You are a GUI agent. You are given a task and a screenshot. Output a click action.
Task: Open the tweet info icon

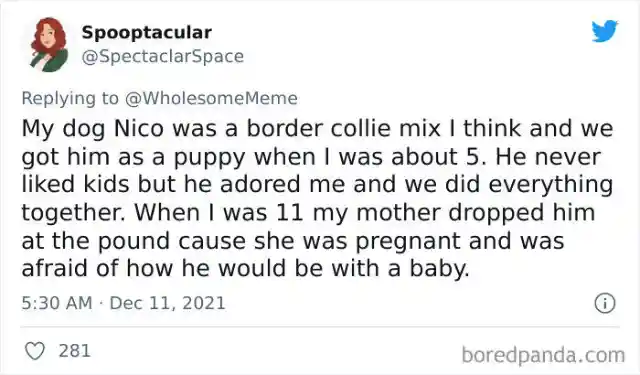[604, 304]
